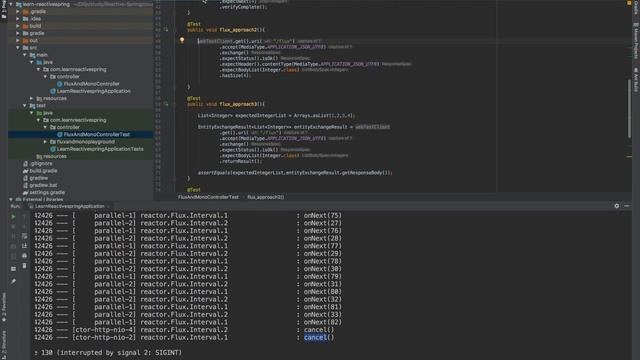Image resolution: width=640 pixels, height=360 pixels.
Task: Click the 'interrupted by signal 2: SIGINT' line
Action: [108, 353]
